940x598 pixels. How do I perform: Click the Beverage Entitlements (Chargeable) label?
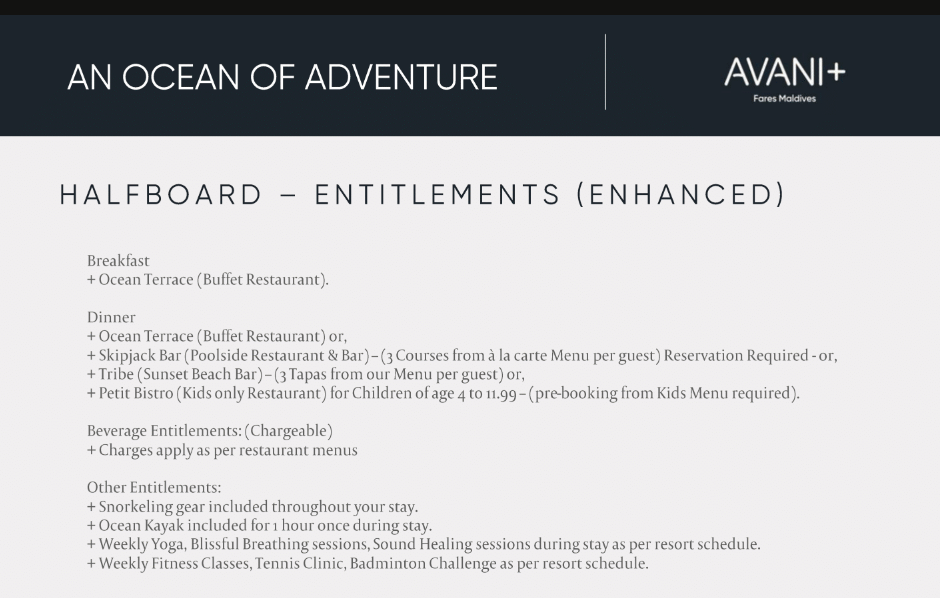coord(210,431)
